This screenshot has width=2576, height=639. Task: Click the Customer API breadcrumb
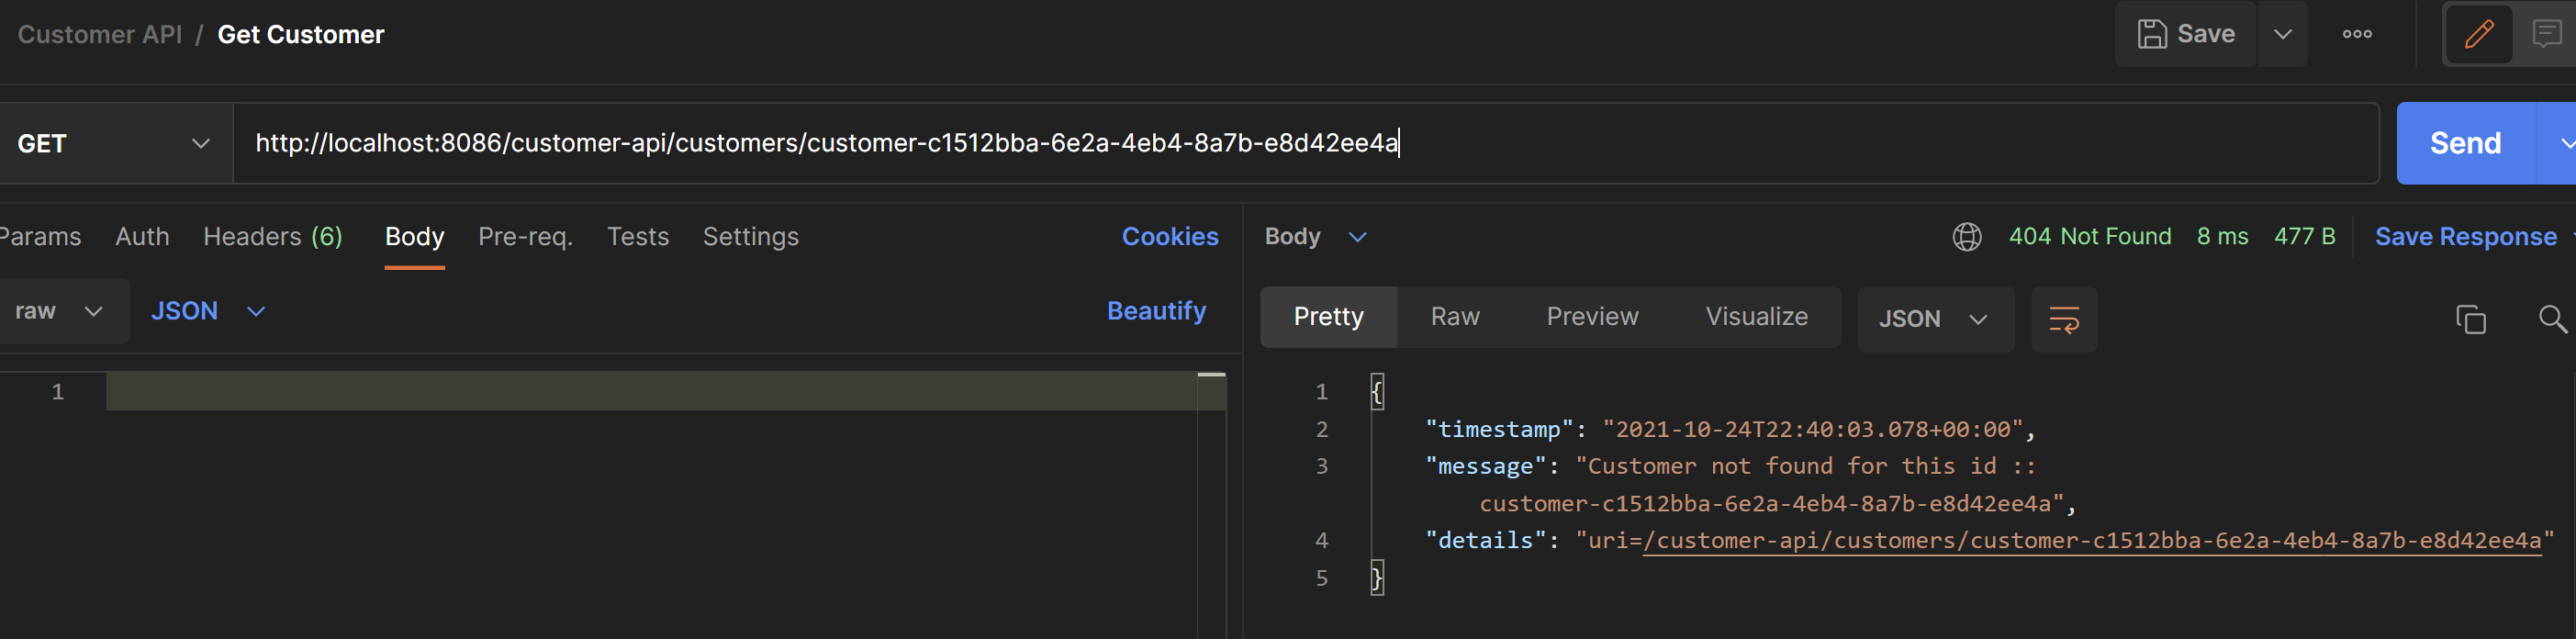pos(100,34)
